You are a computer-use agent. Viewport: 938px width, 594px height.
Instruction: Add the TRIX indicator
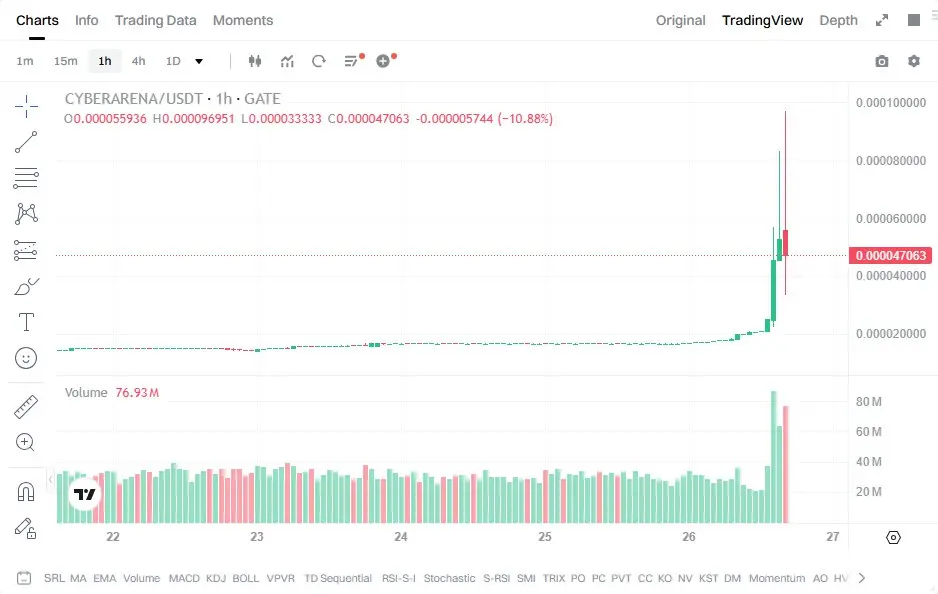[x=553, y=578]
